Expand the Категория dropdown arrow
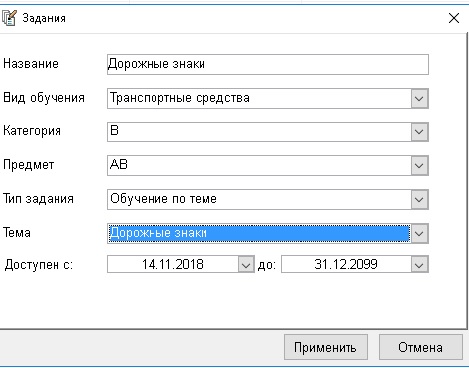Image resolution: width=469 pixels, height=368 pixels. coord(419,132)
